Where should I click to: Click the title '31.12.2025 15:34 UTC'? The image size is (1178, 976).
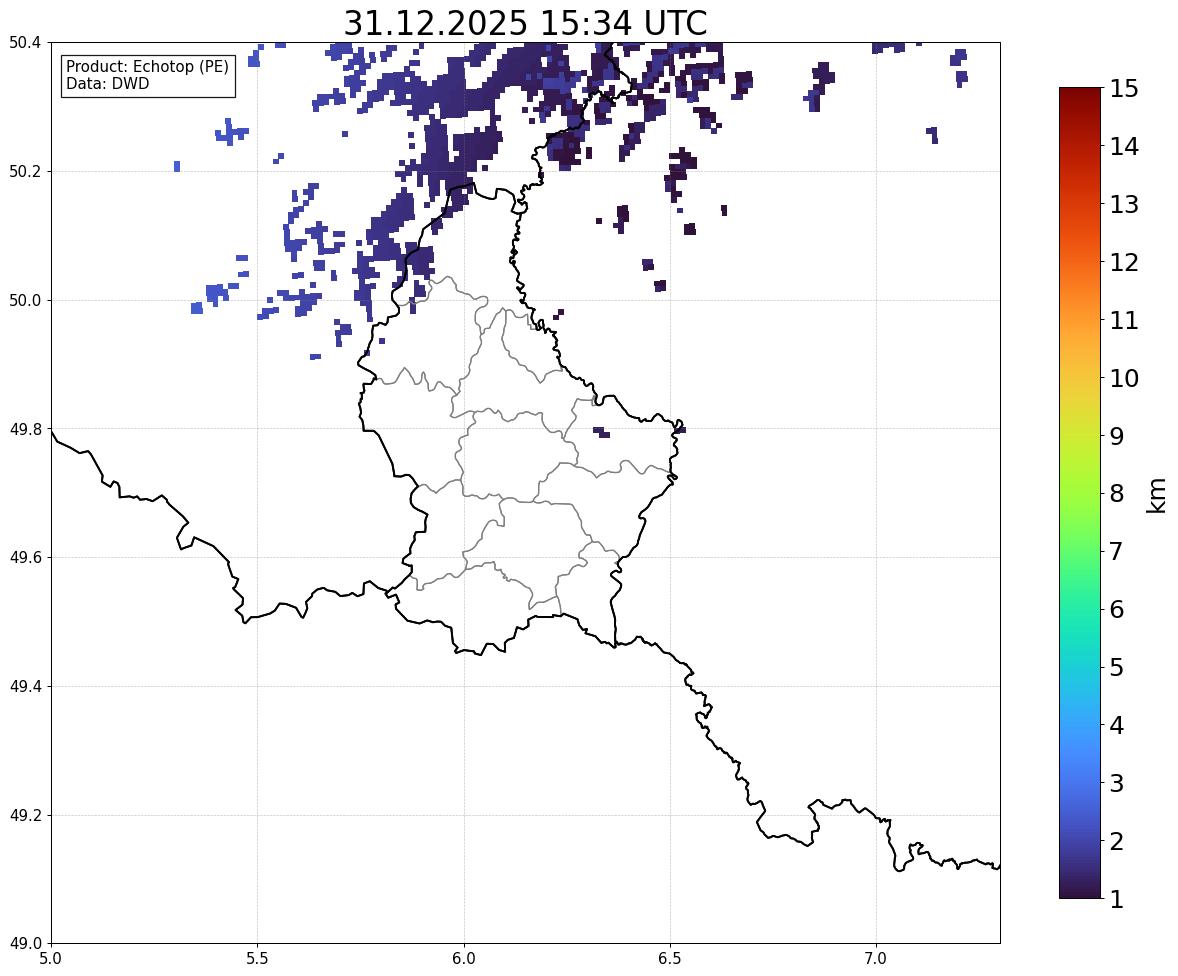(525, 23)
